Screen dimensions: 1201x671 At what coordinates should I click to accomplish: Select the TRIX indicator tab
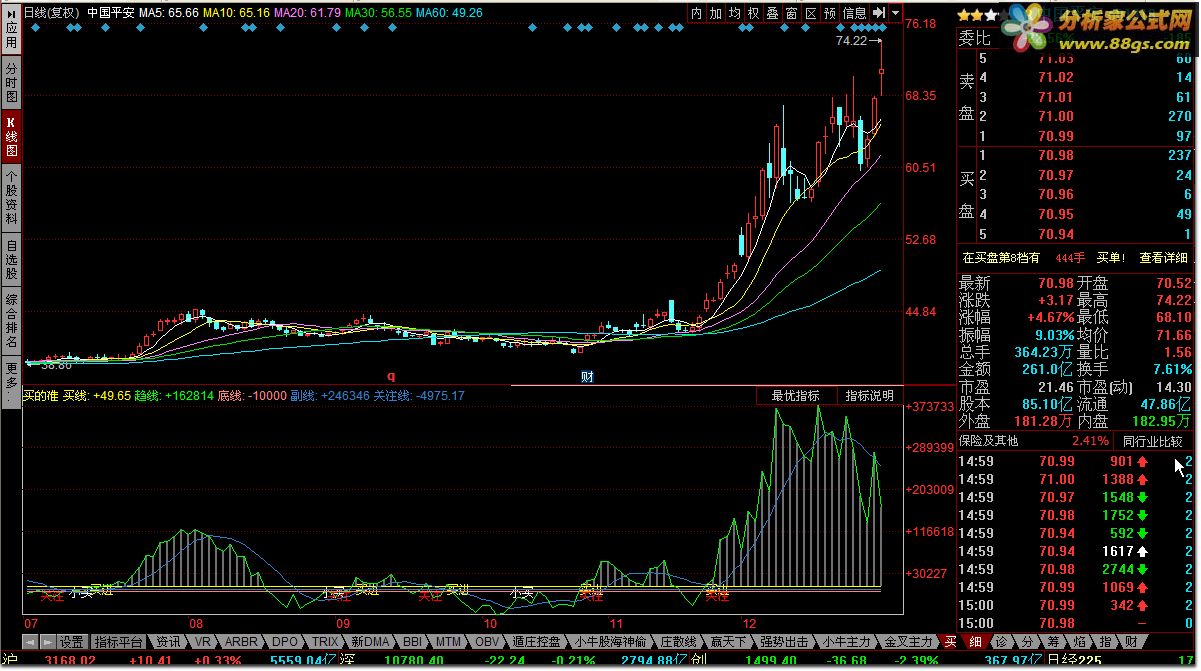325,642
